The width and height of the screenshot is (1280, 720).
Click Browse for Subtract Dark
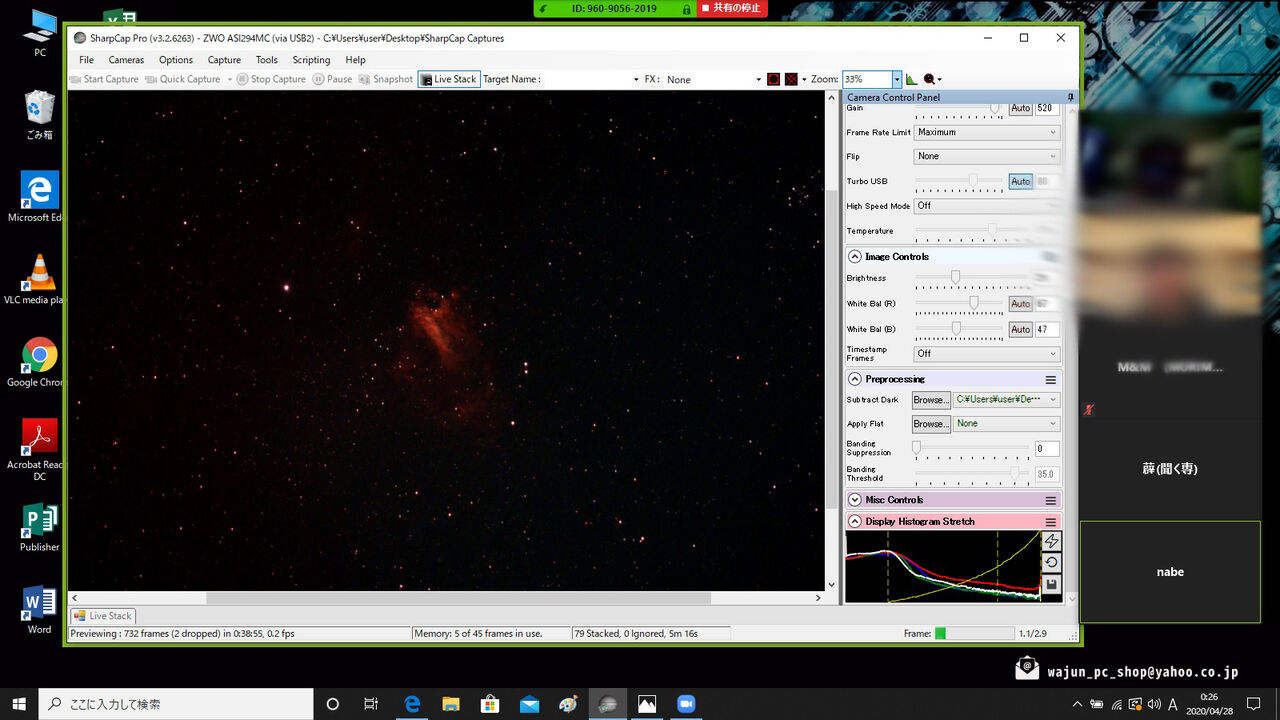tap(929, 400)
